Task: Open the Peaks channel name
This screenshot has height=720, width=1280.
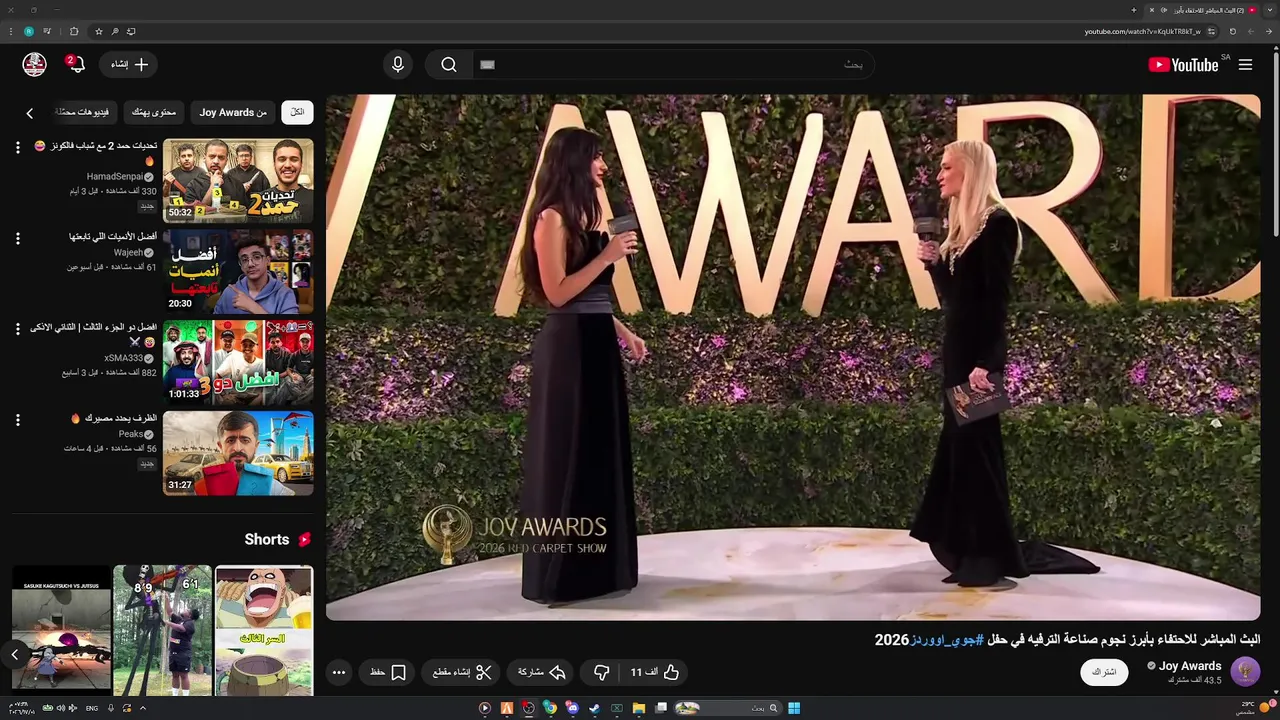Action: pyautogui.click(x=131, y=434)
